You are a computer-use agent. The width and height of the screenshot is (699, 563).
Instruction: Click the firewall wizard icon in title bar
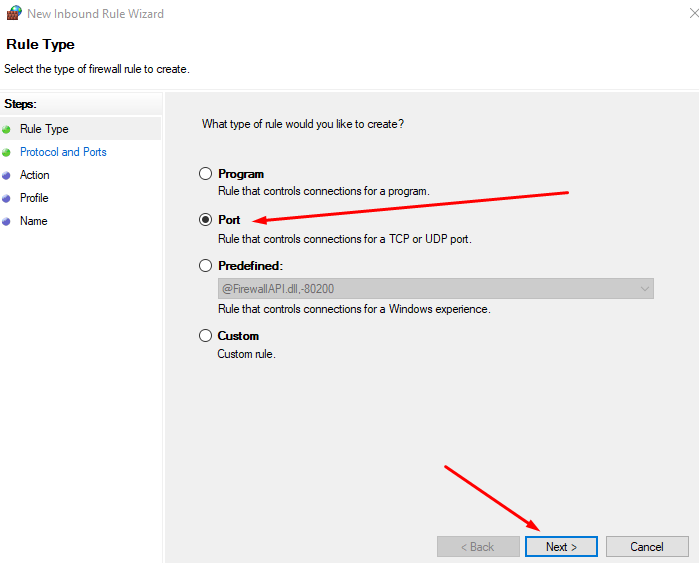12,14
